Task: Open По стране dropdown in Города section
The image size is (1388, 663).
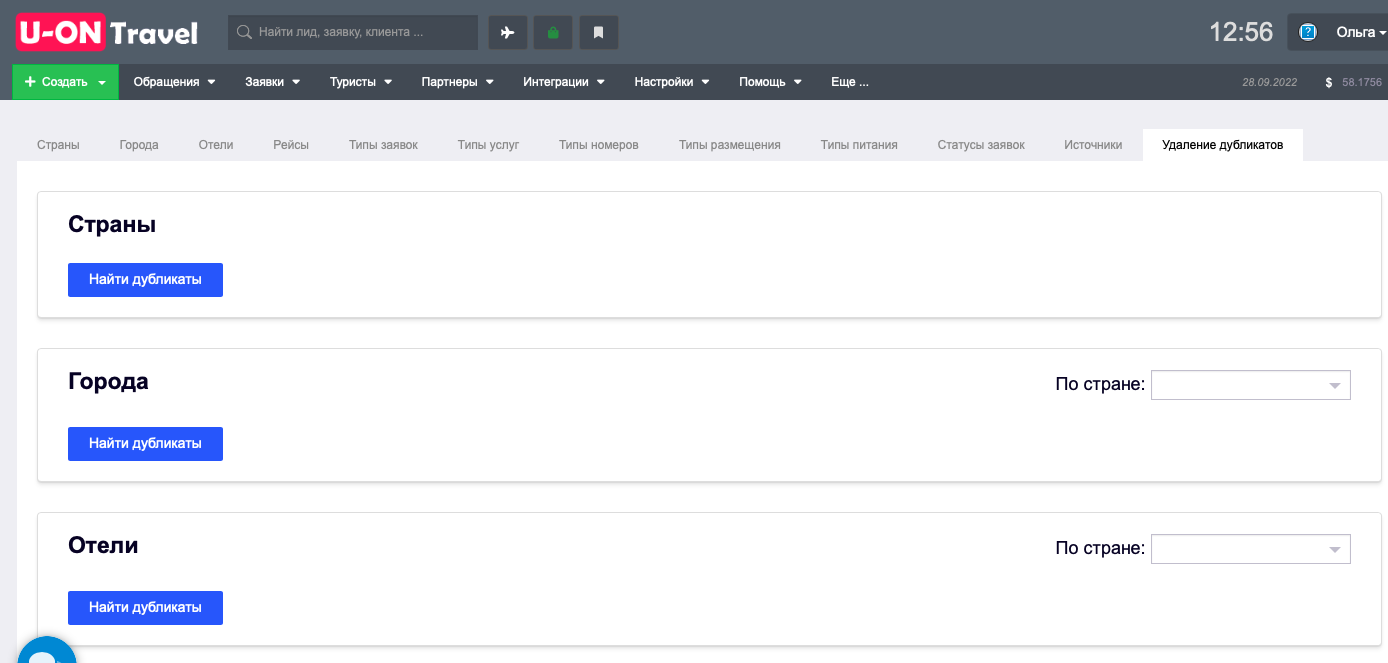Action: point(1251,385)
